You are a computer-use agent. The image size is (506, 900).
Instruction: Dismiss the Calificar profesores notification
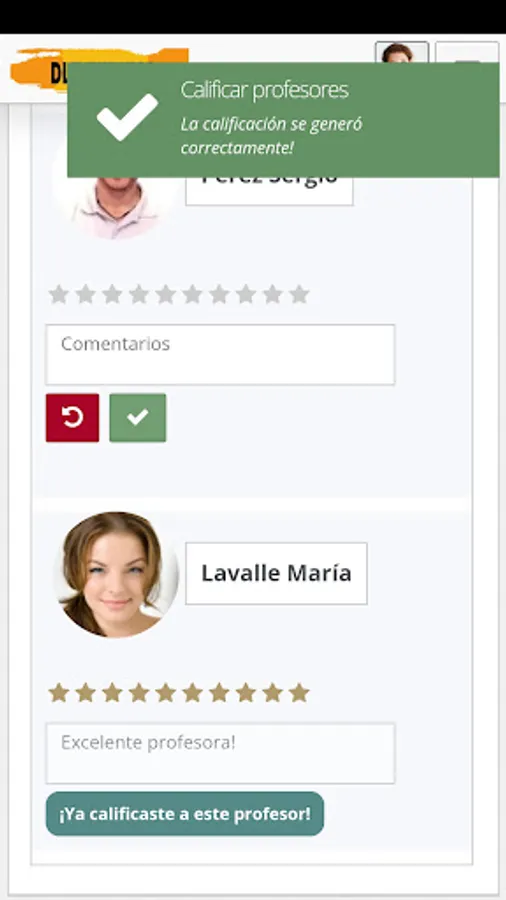[x=283, y=120]
